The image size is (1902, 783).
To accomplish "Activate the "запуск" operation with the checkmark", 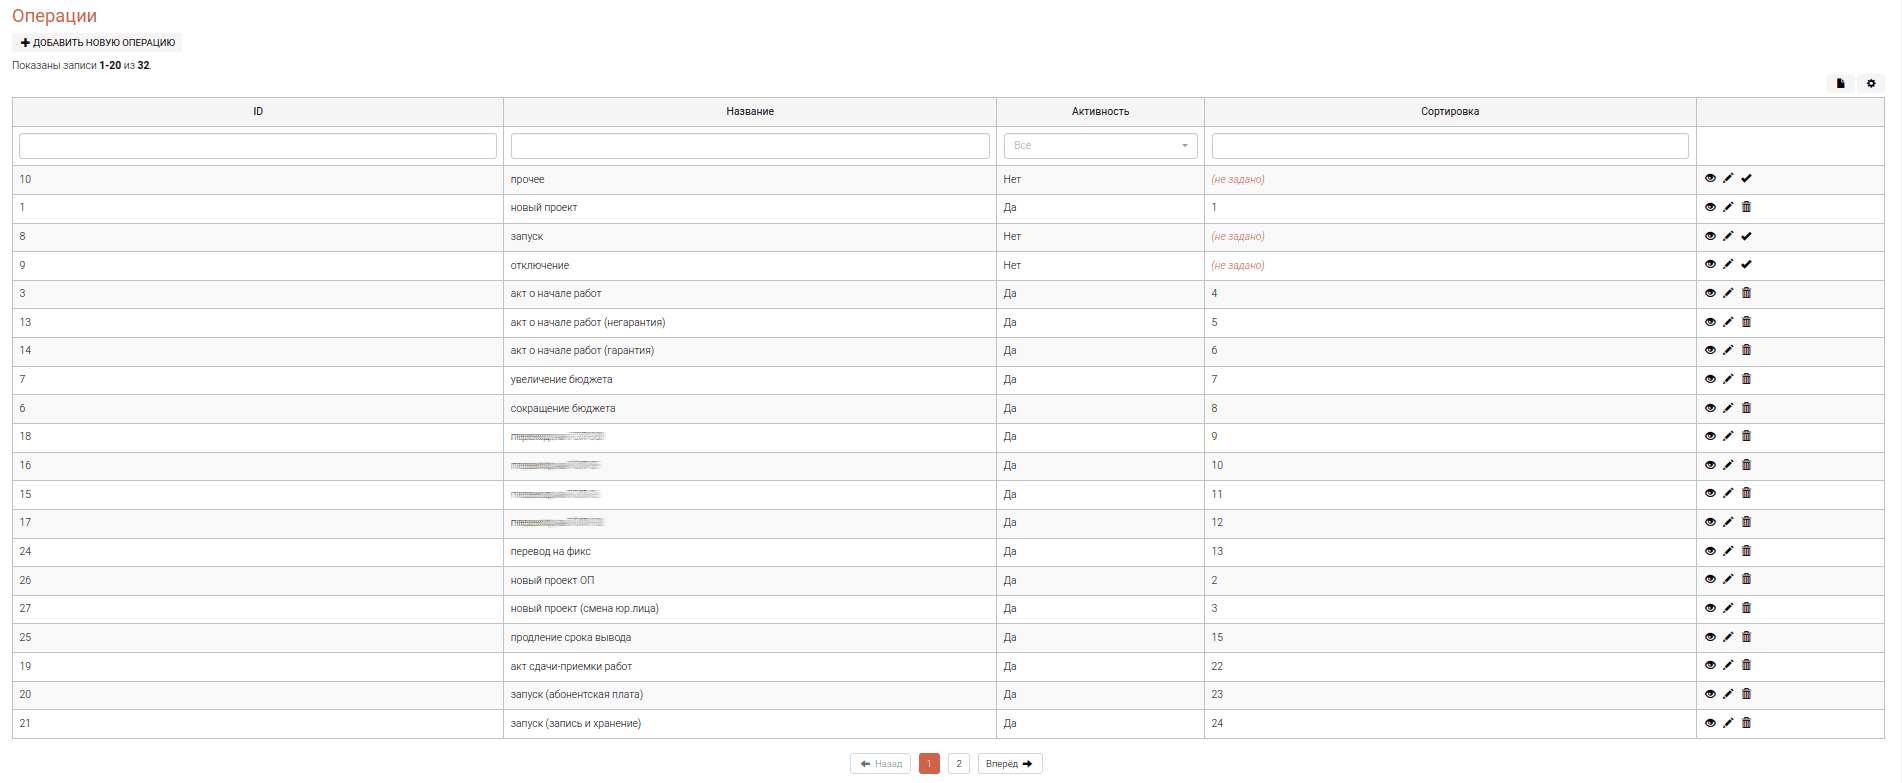I will click(x=1746, y=237).
